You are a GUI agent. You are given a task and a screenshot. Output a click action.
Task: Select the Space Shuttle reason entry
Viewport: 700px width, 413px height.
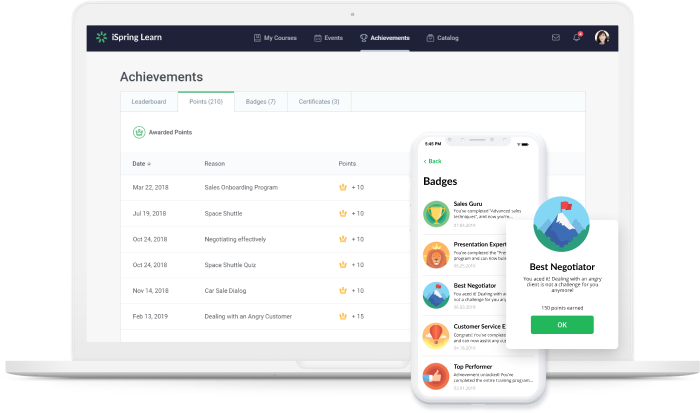(x=223, y=213)
